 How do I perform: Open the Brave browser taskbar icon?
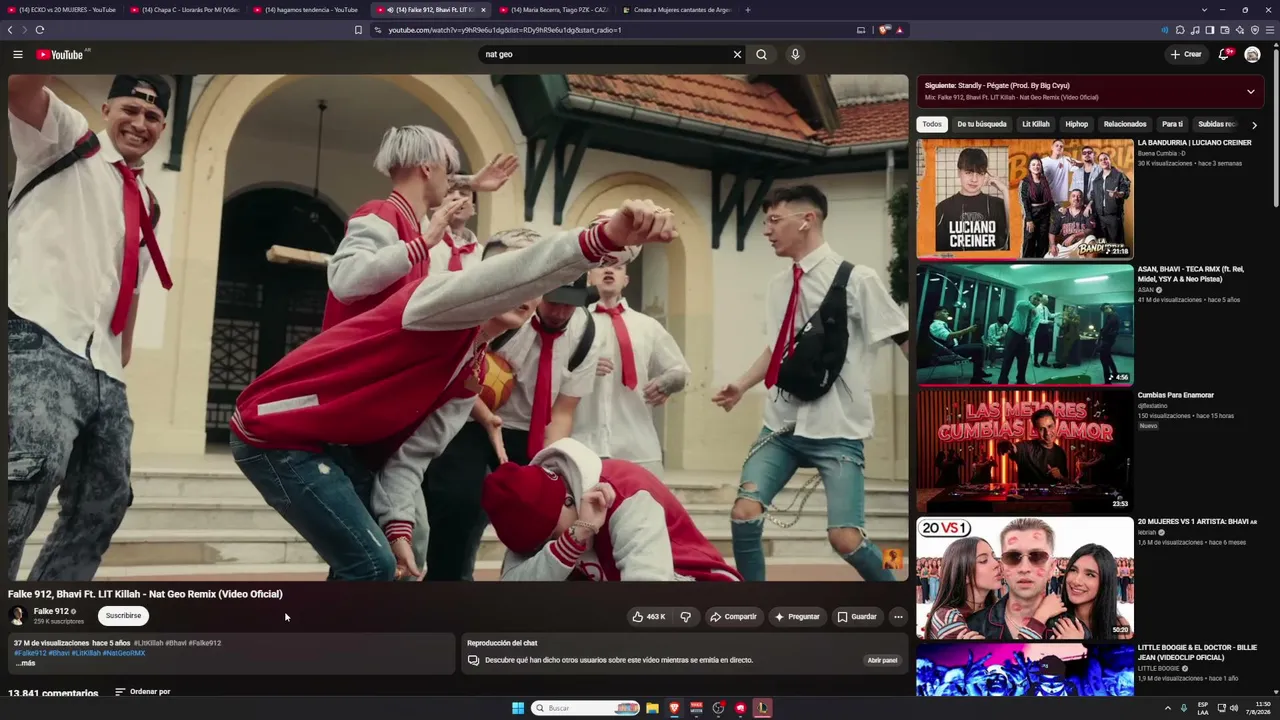674,708
